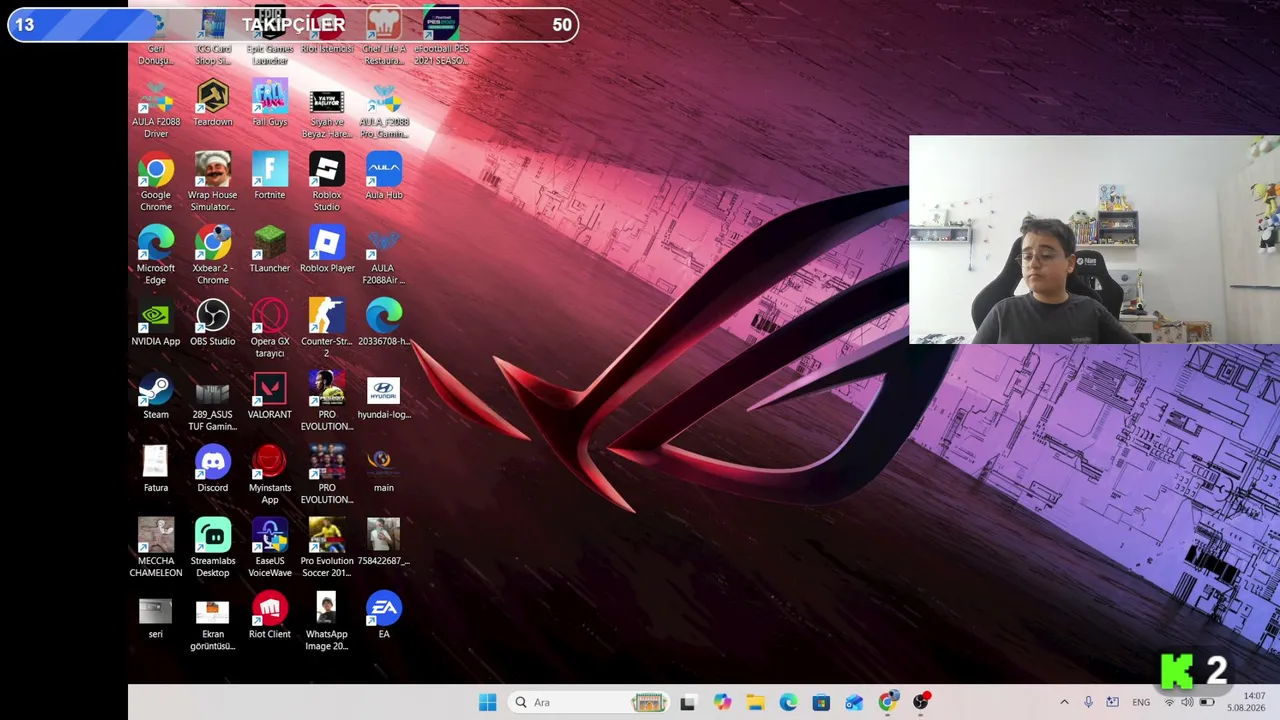
Task: Select the 20336708-h Edge file icon
Action: point(384,323)
